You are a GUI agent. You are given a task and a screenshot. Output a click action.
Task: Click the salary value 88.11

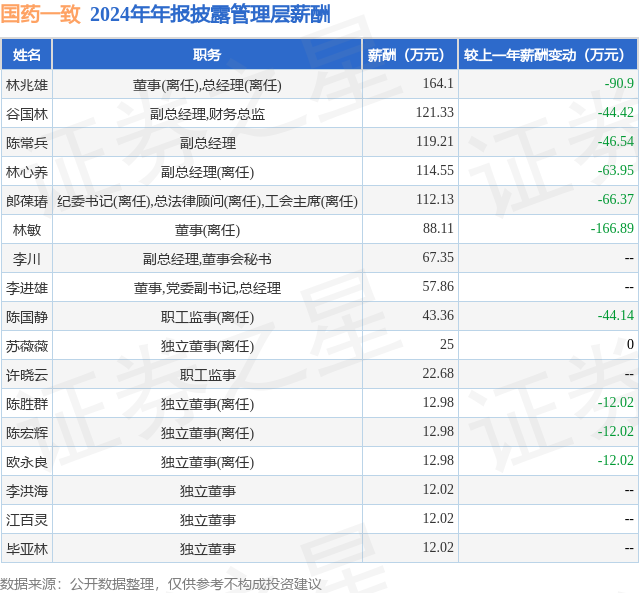pos(438,228)
